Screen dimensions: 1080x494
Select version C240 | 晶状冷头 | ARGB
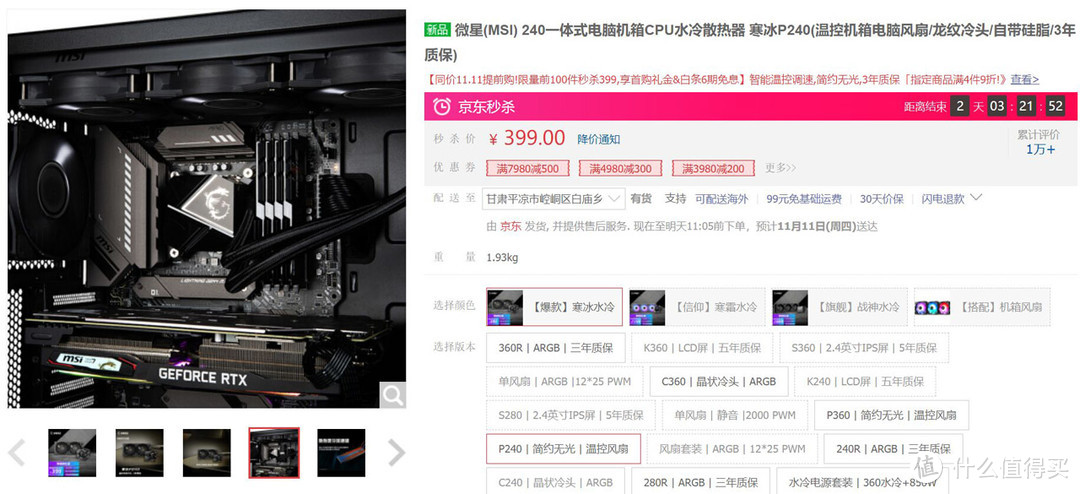click(556, 482)
